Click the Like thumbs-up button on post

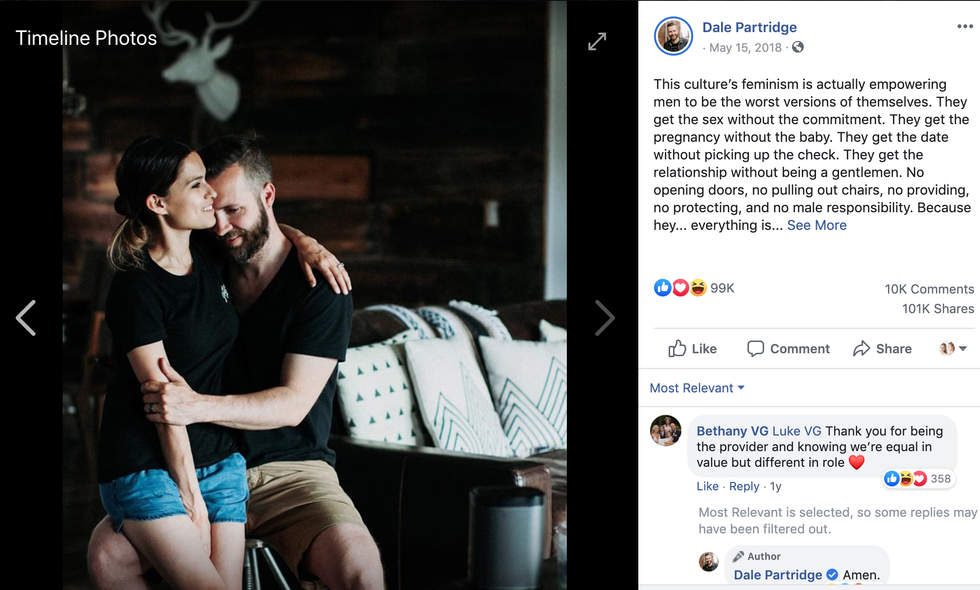[x=692, y=348]
